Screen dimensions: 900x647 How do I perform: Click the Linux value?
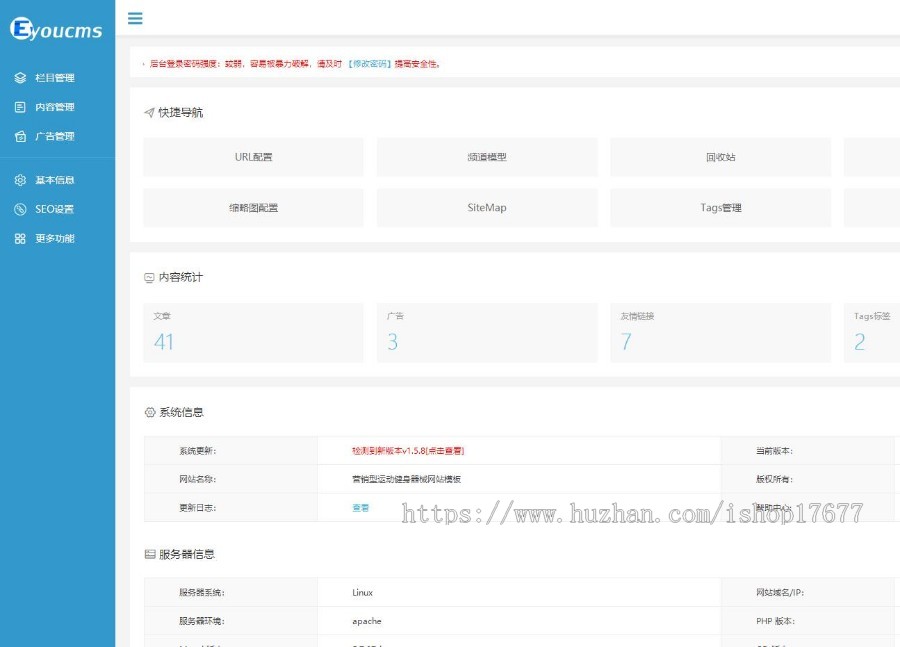tap(363, 592)
